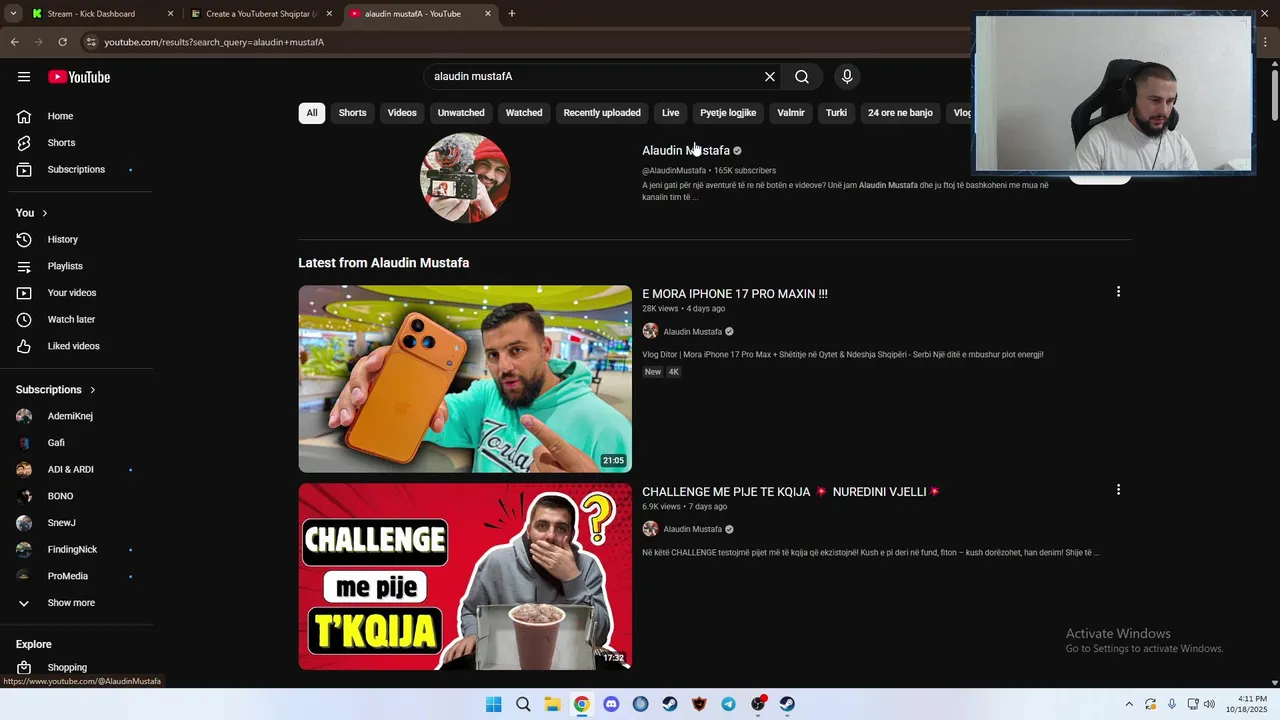Open the YouTube guide hamburger menu
Screen dimensions: 1280x720
coord(24,77)
